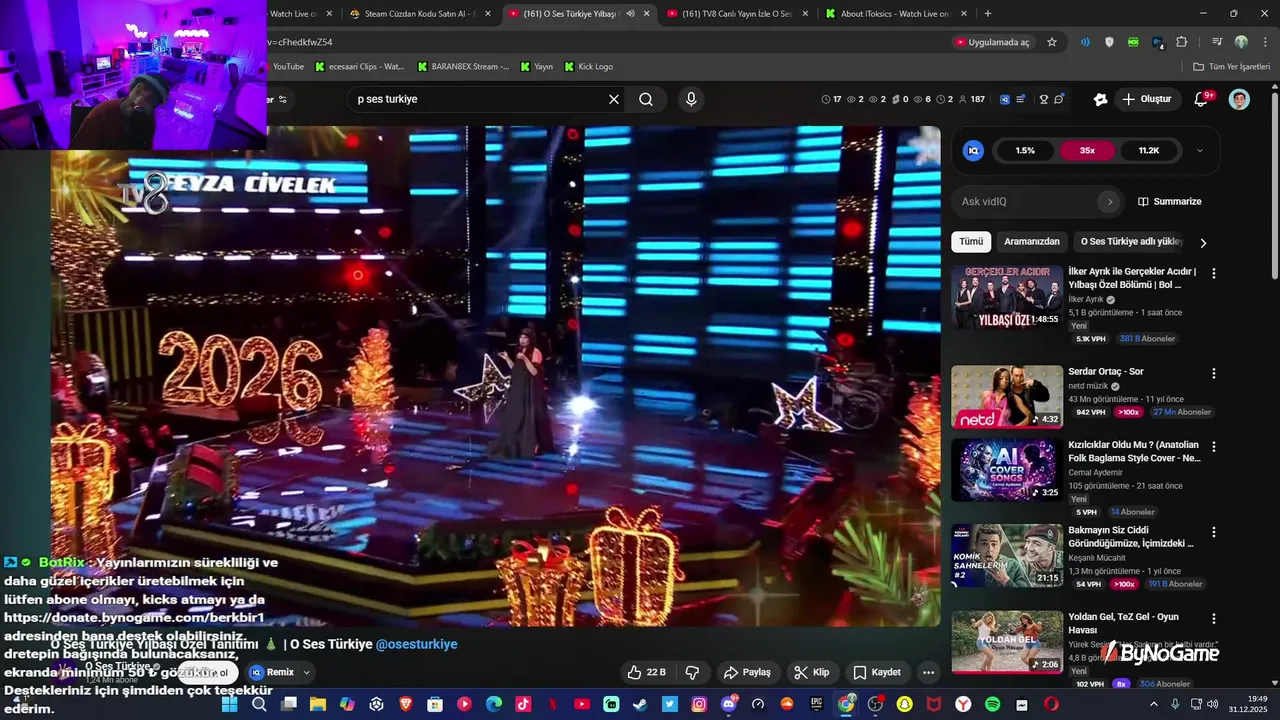Open Epic Games Launcher from taskbar

click(x=816, y=704)
